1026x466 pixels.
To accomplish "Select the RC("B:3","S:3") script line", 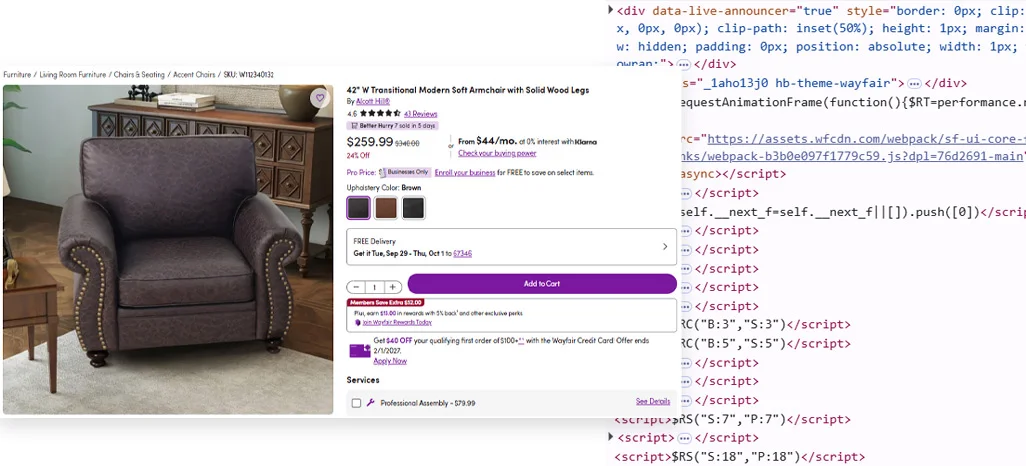I will 766,325.
